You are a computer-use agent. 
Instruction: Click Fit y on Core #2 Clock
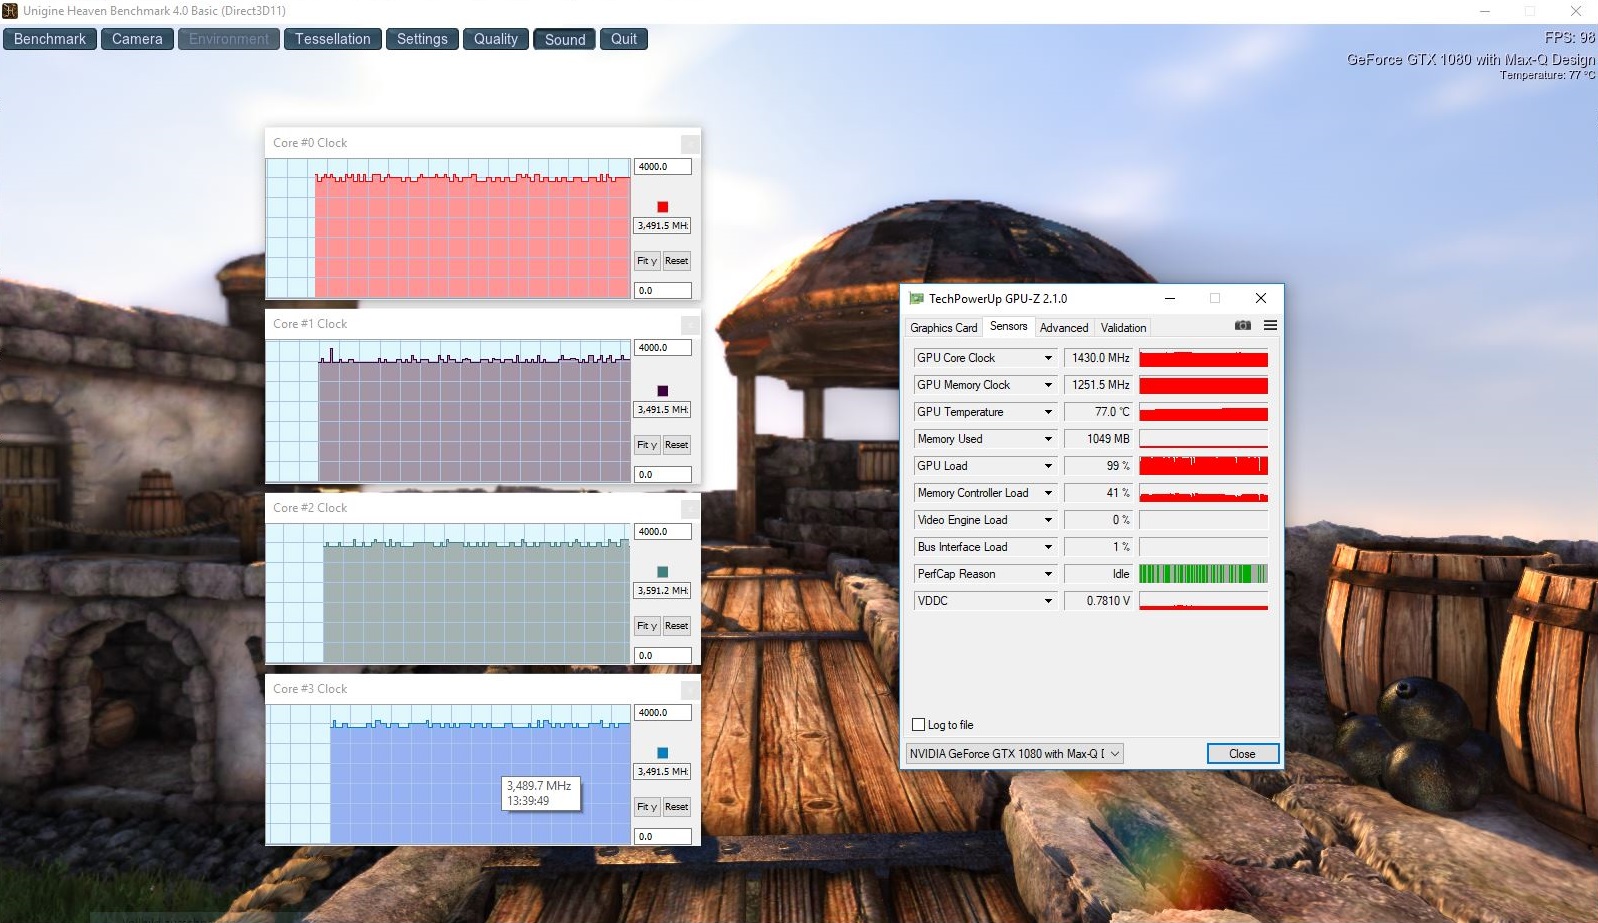coord(647,626)
